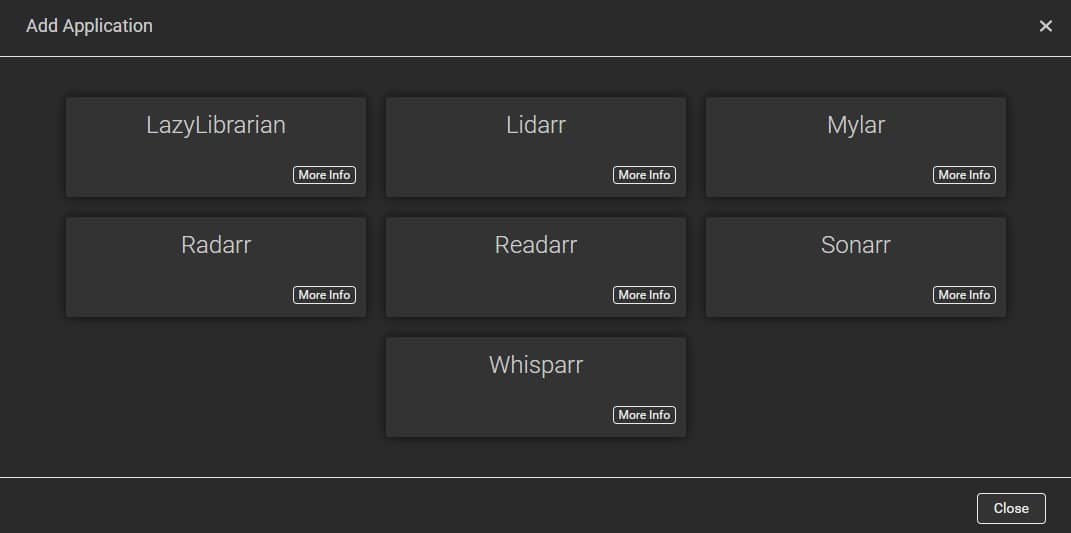View More Info for Sonarr
The width and height of the screenshot is (1071, 533).
click(964, 295)
